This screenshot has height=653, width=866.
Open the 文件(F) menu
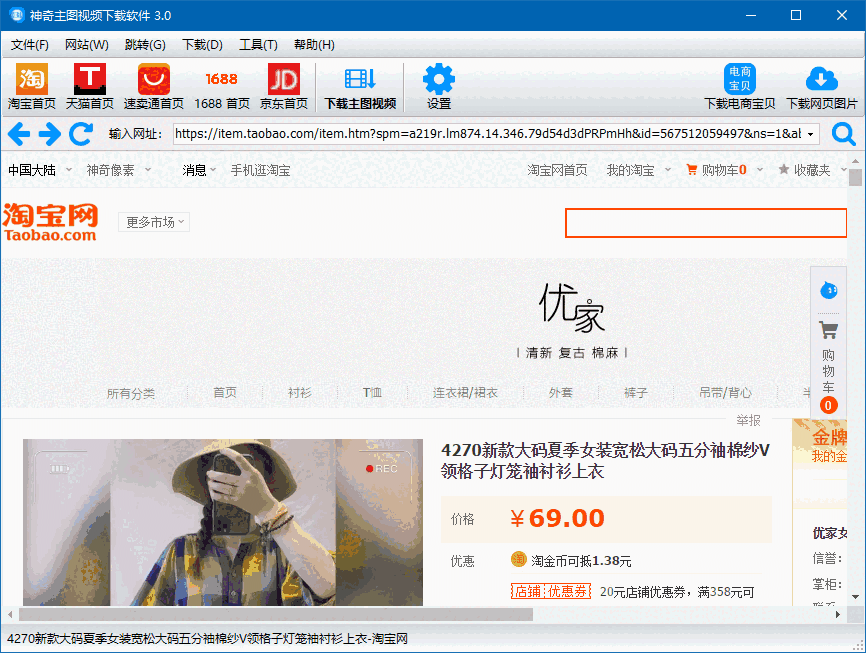pos(30,44)
